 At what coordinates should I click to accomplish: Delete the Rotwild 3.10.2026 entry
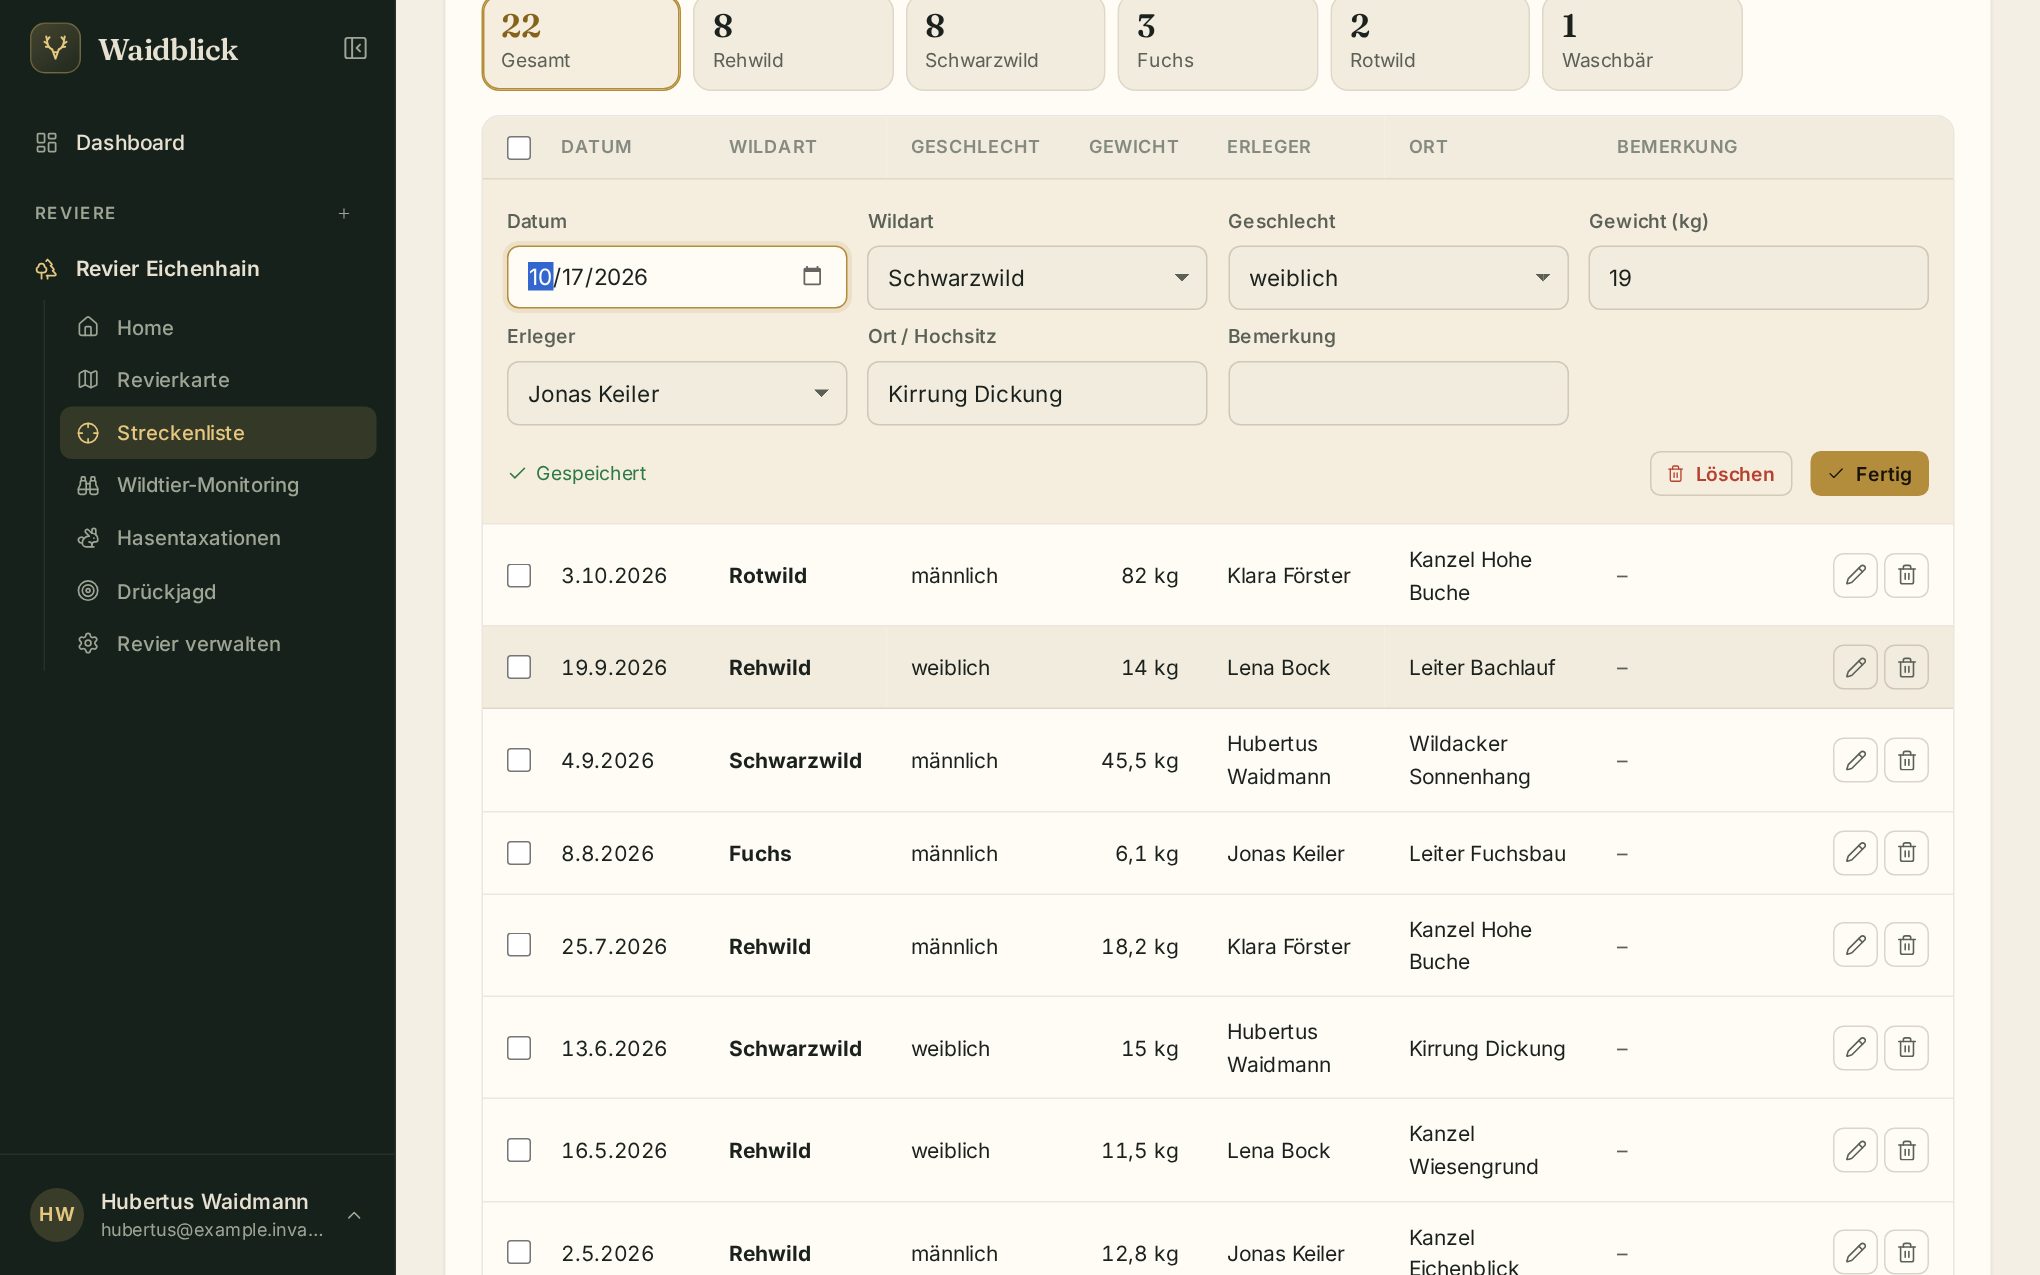pyautogui.click(x=1906, y=575)
